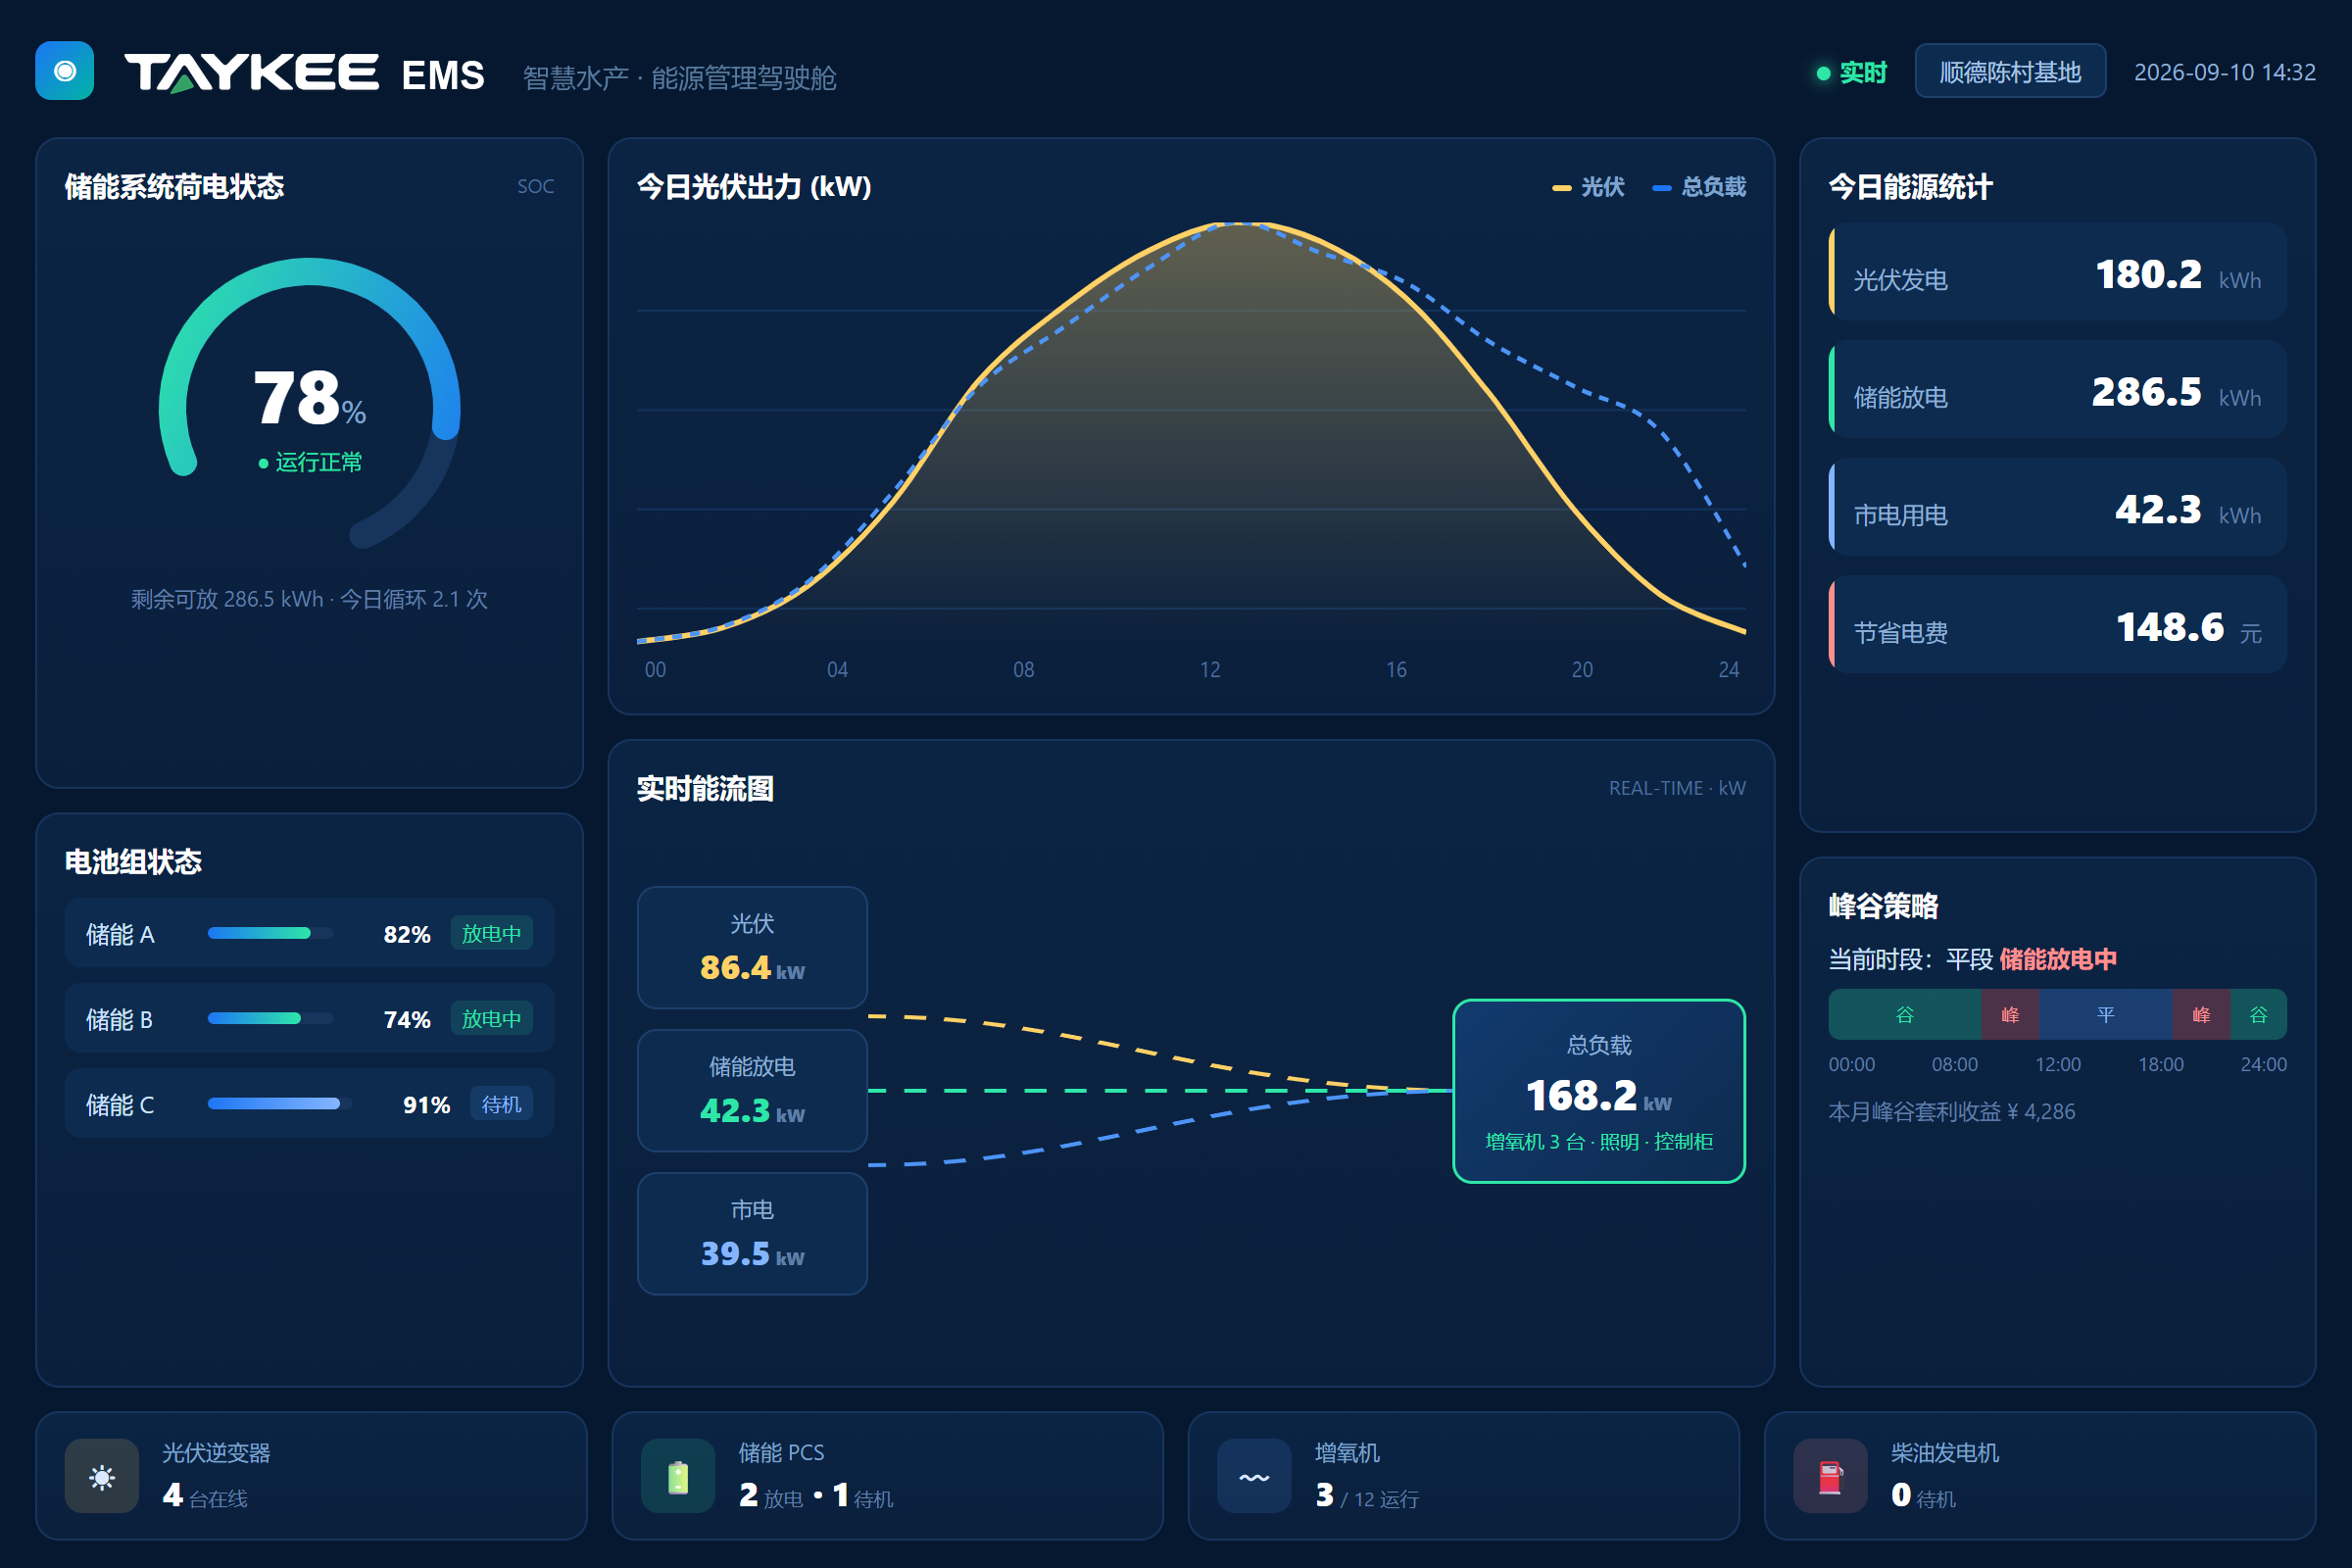Click the REAL-TIME · kW label
This screenshot has height=1568, width=2352.
[1677, 788]
